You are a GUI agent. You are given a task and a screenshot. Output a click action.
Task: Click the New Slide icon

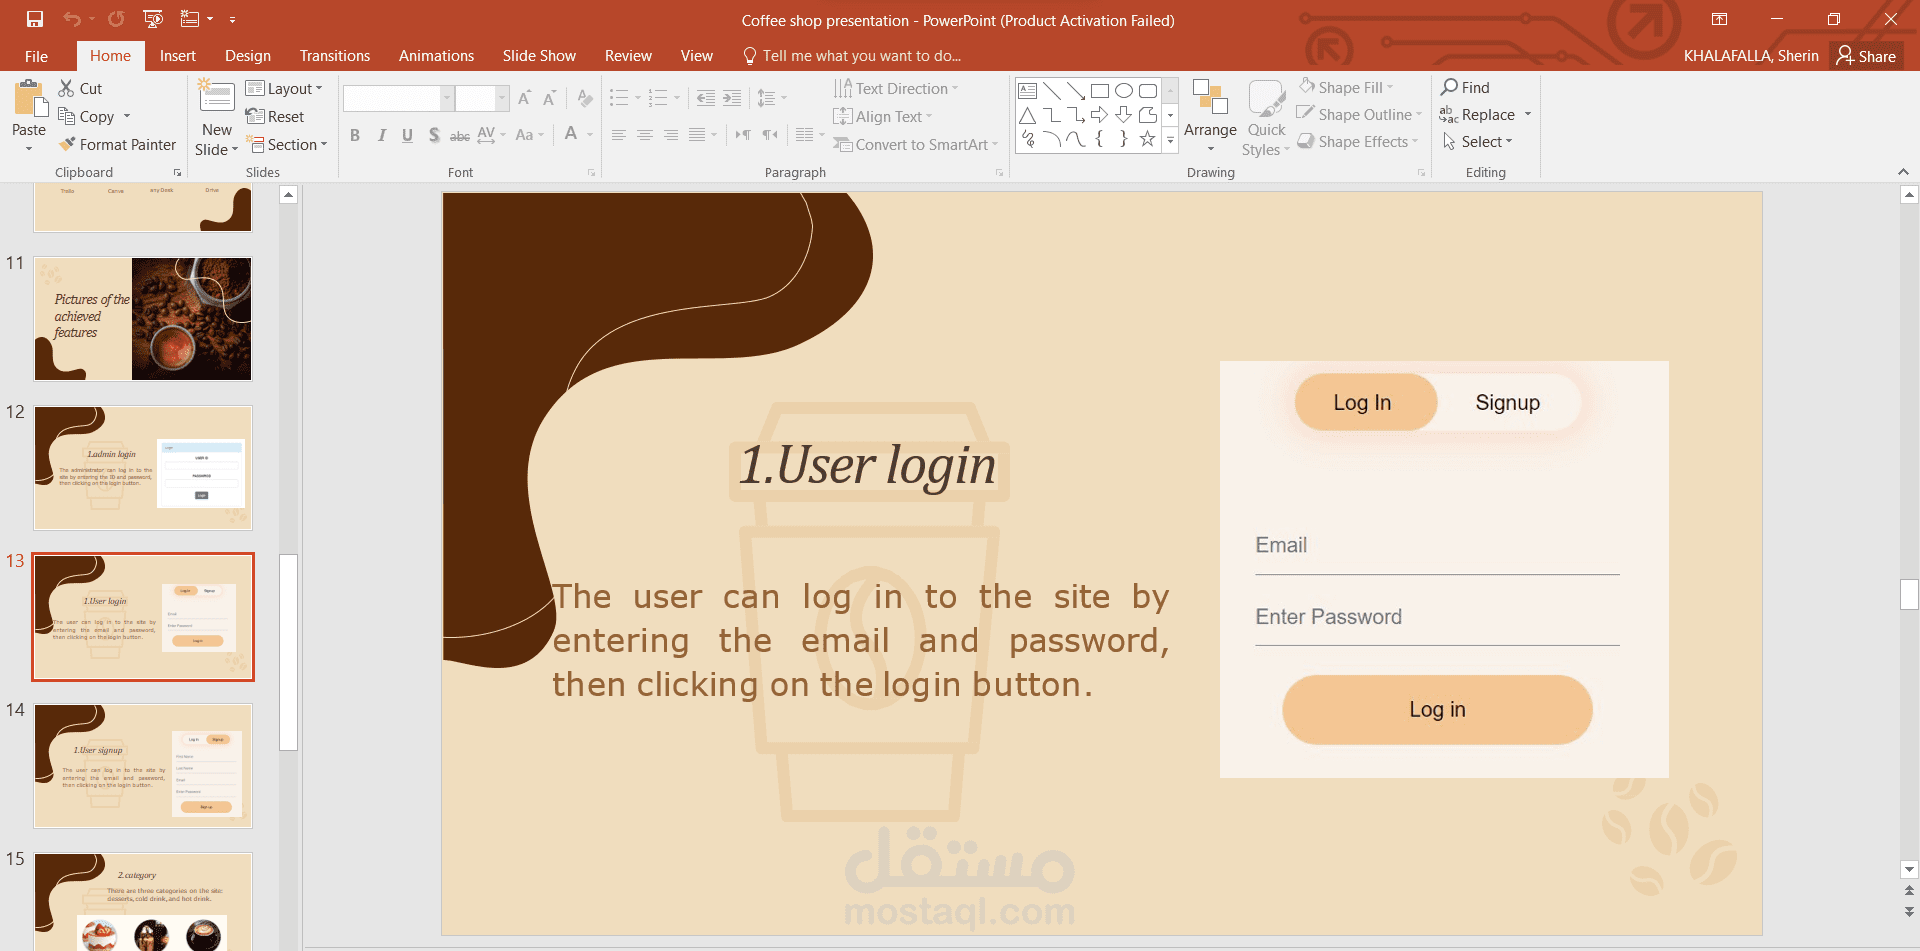[x=216, y=97]
